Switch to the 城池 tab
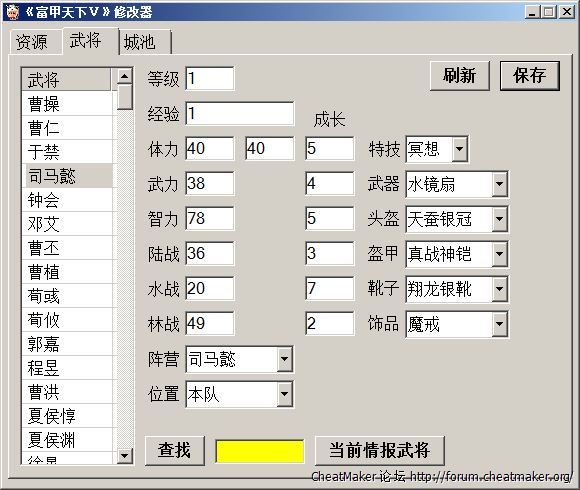This screenshot has height=490, width=580. click(145, 42)
